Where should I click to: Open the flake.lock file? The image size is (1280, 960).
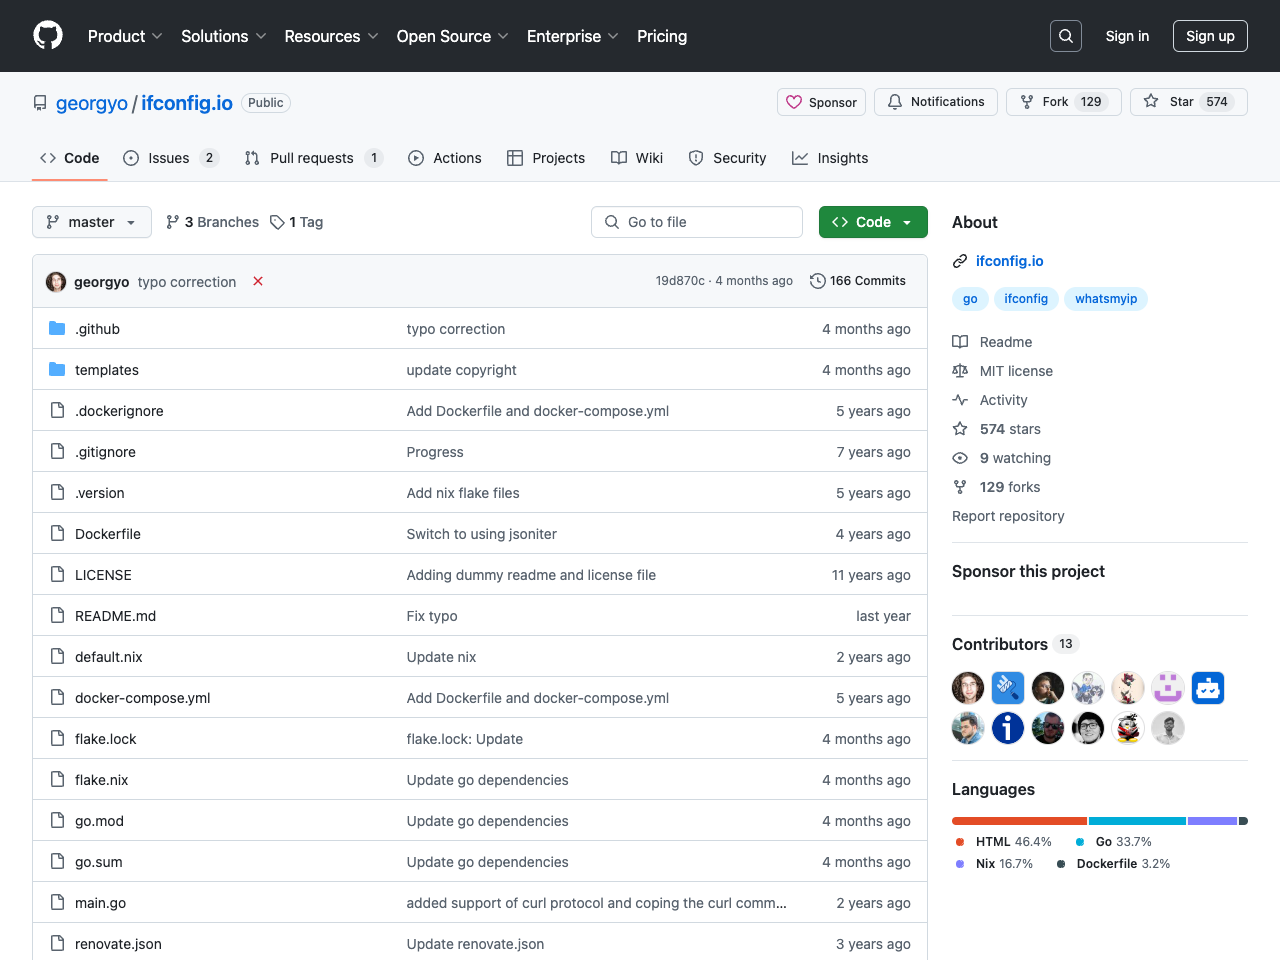pos(105,739)
